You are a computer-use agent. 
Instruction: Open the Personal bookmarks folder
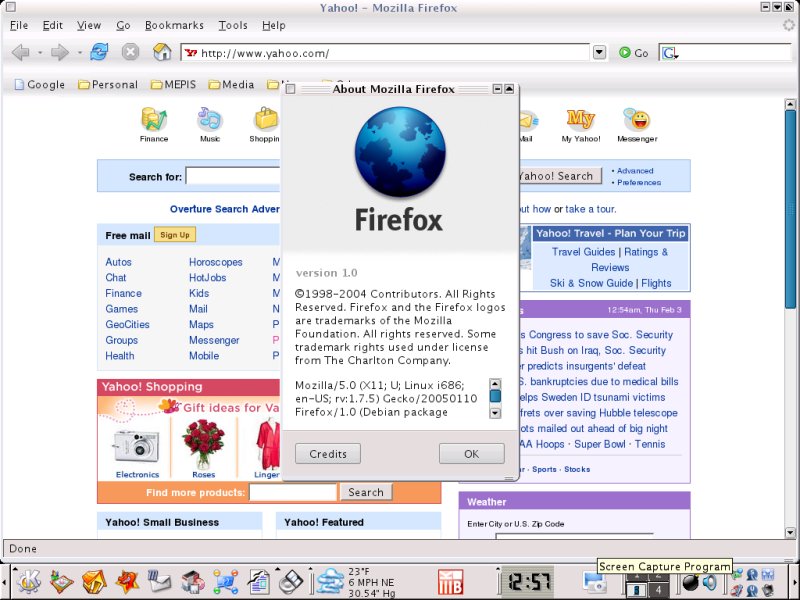tap(108, 84)
